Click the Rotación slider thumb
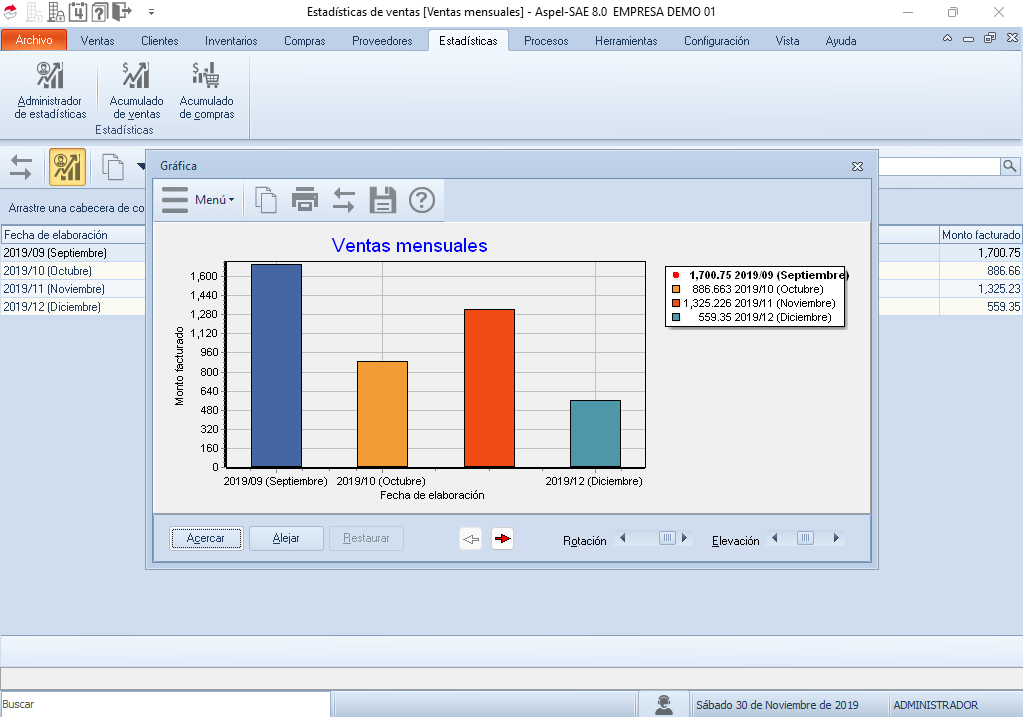Image resolution: width=1023 pixels, height=717 pixels. [x=667, y=538]
